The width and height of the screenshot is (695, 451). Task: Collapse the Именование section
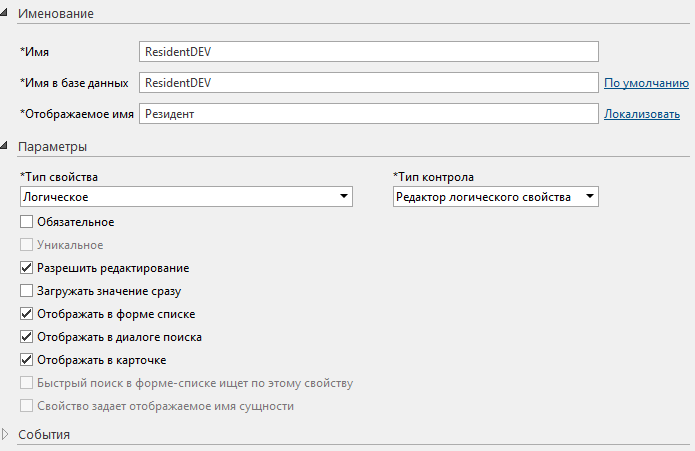tap(8, 15)
